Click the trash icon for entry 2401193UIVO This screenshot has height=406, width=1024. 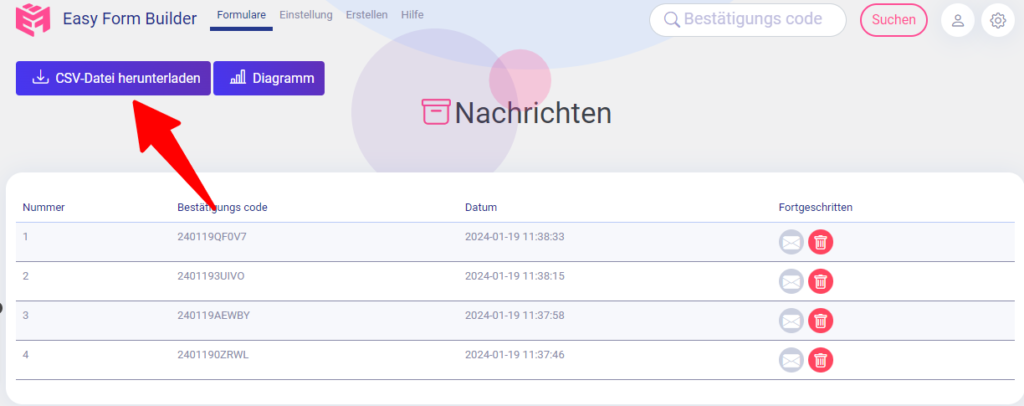pyautogui.click(x=821, y=281)
